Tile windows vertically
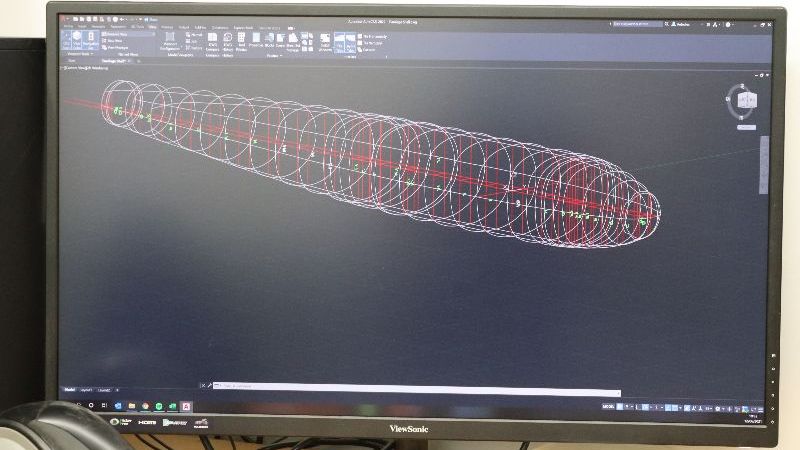Screen dimensions: 800x450 pyautogui.click(x=371, y=43)
